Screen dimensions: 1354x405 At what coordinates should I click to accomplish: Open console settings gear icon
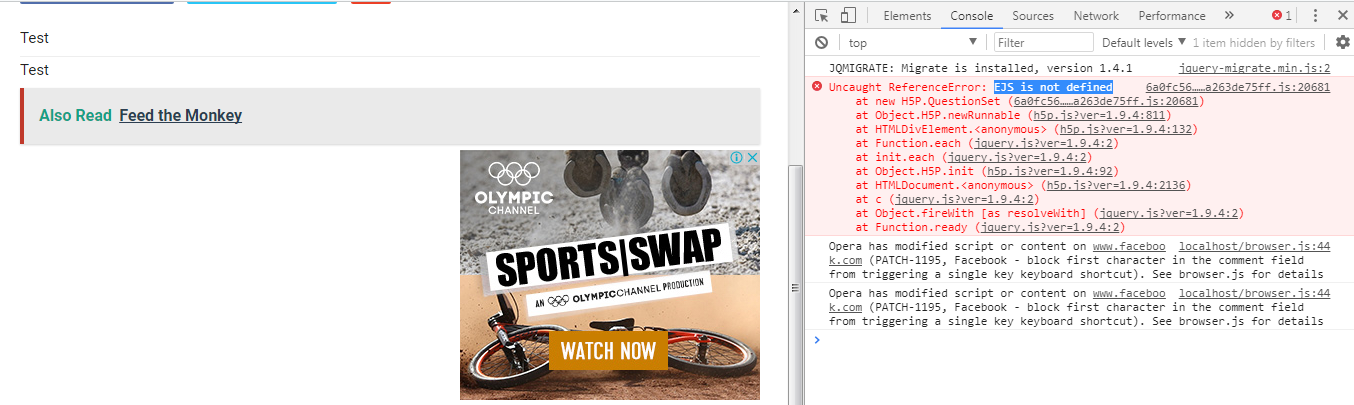[1342, 42]
